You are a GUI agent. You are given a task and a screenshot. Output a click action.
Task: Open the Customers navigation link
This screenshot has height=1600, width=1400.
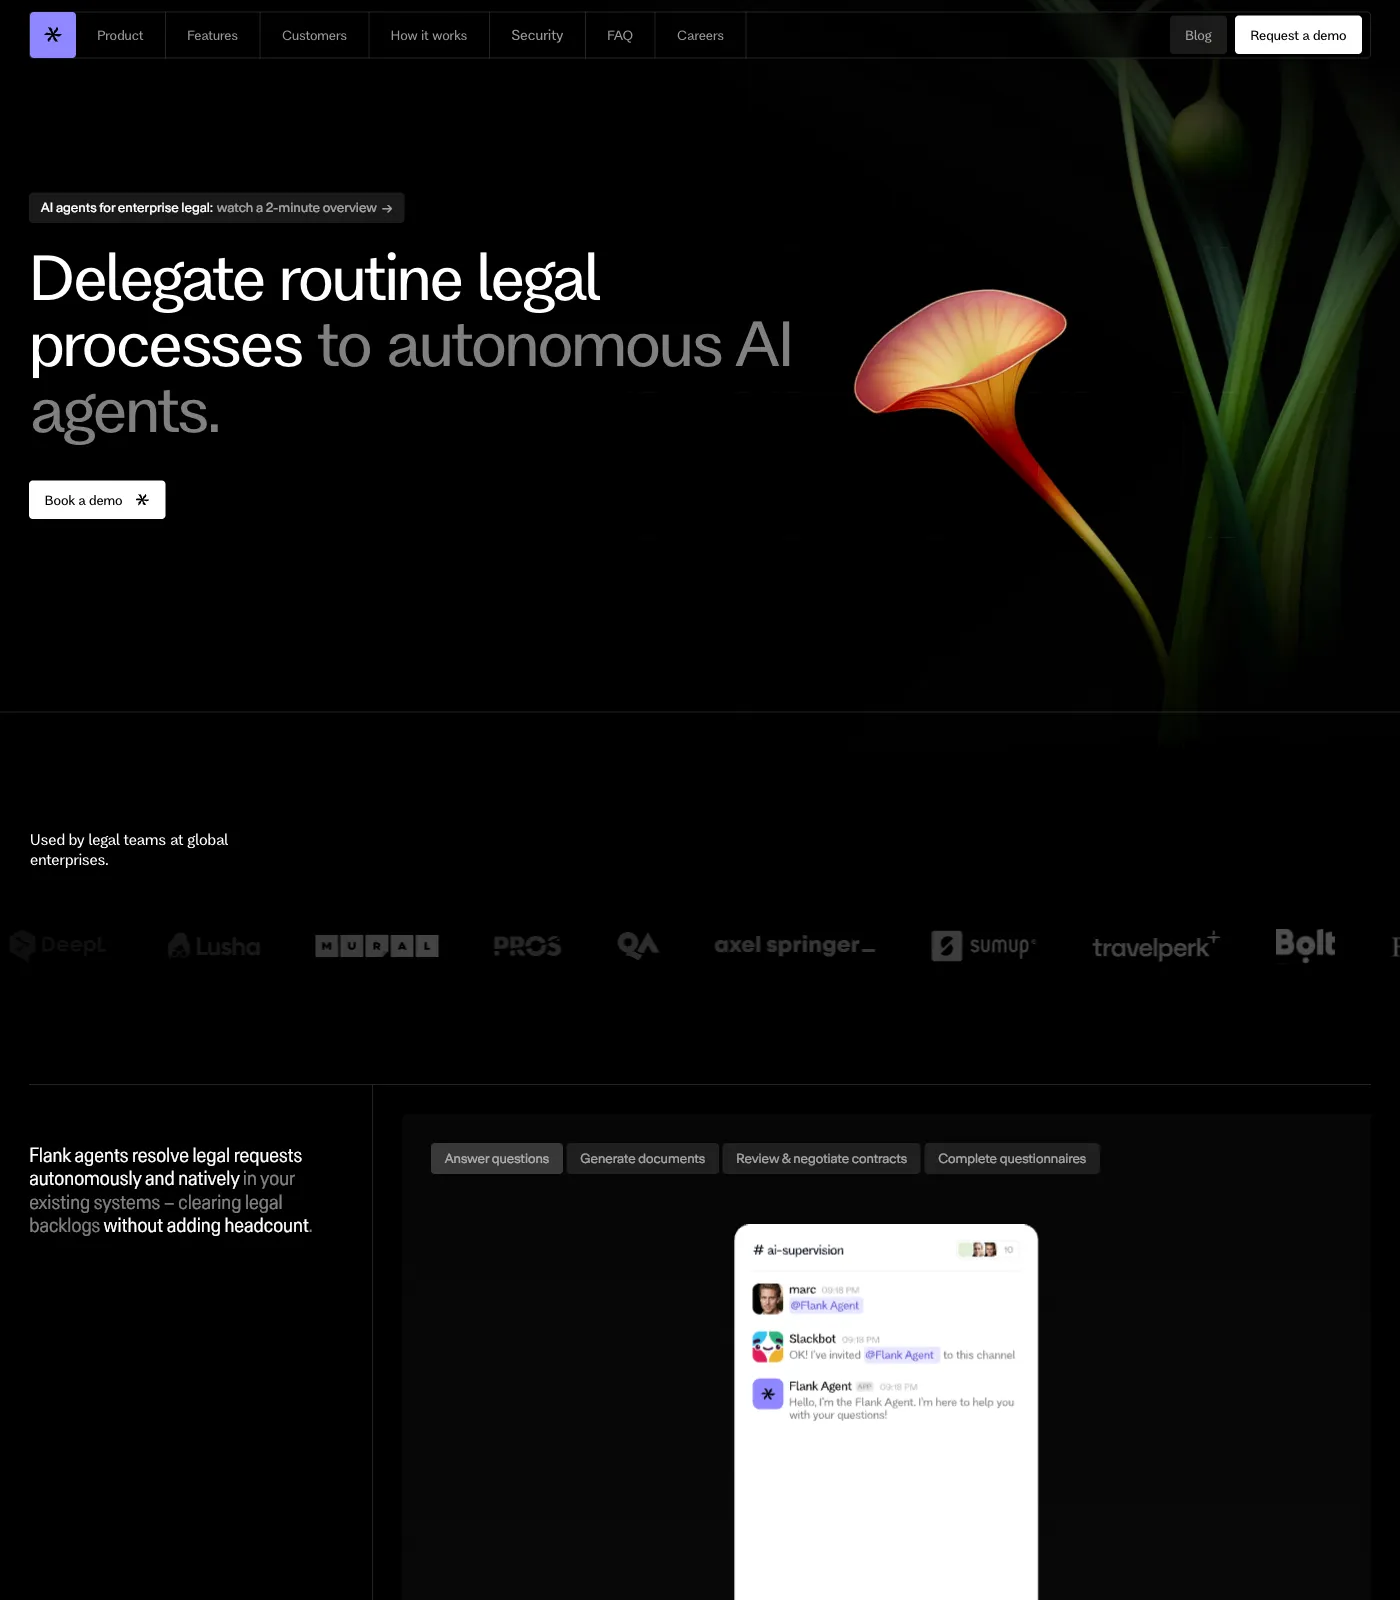click(x=314, y=35)
